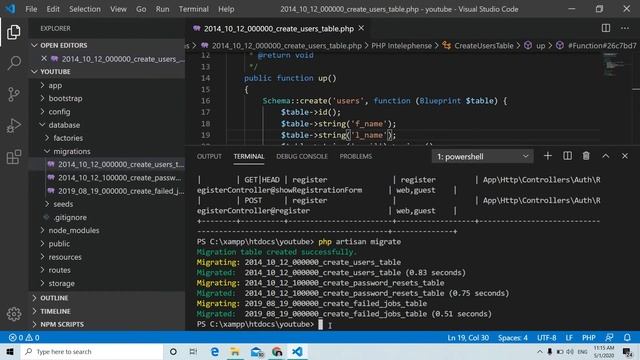640x360 pixels.
Task: Close the file in Open Editors list
Action: tap(44, 59)
